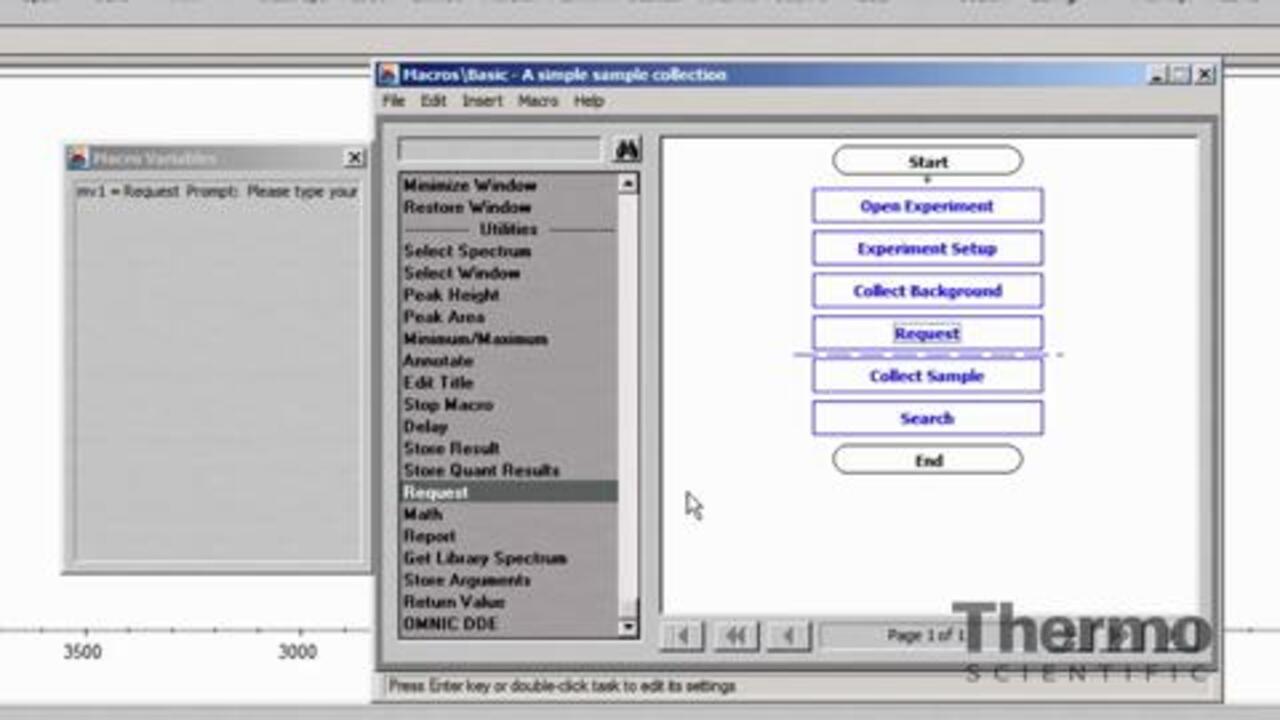Click the Collect Sample step
This screenshot has height=720, width=1280.
927,376
